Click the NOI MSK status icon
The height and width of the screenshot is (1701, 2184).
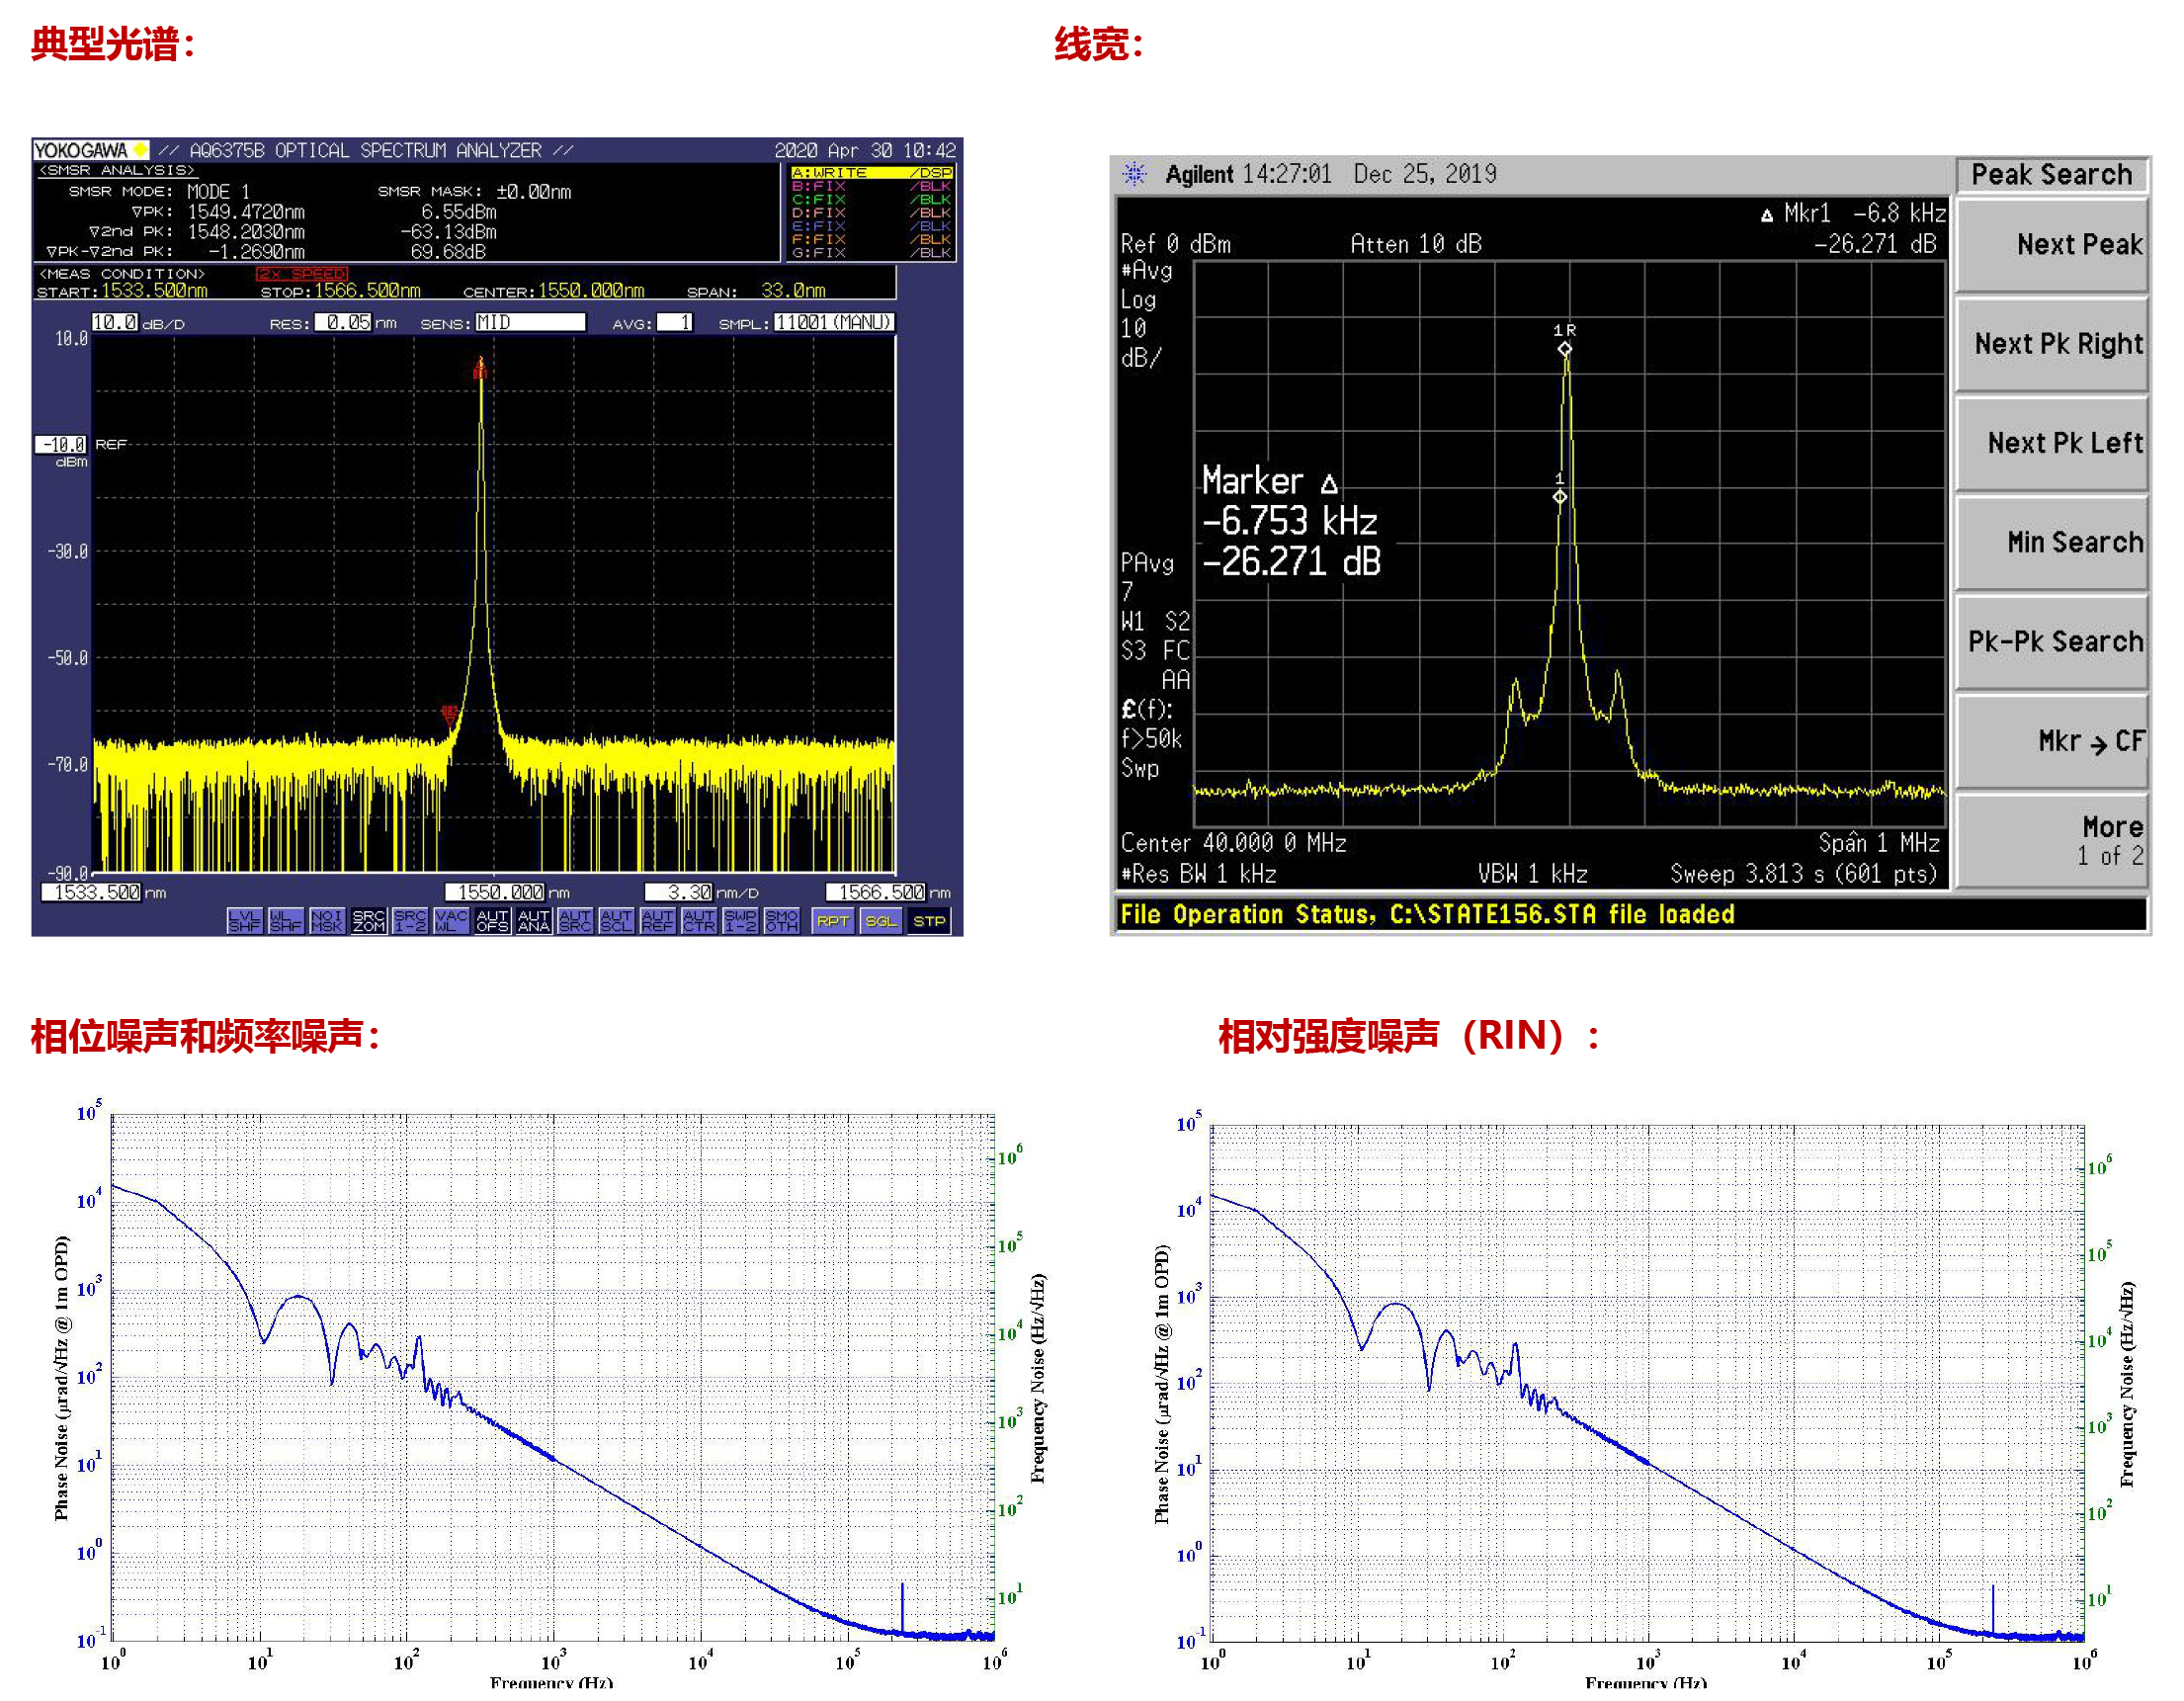click(x=327, y=921)
